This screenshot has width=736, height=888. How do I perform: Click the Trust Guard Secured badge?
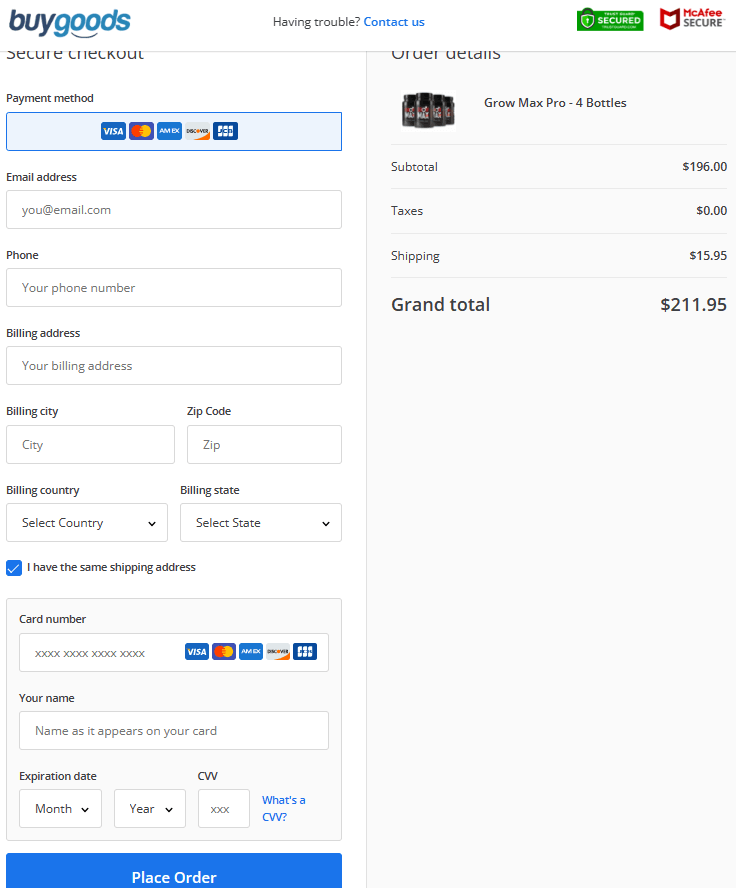[x=610, y=18]
